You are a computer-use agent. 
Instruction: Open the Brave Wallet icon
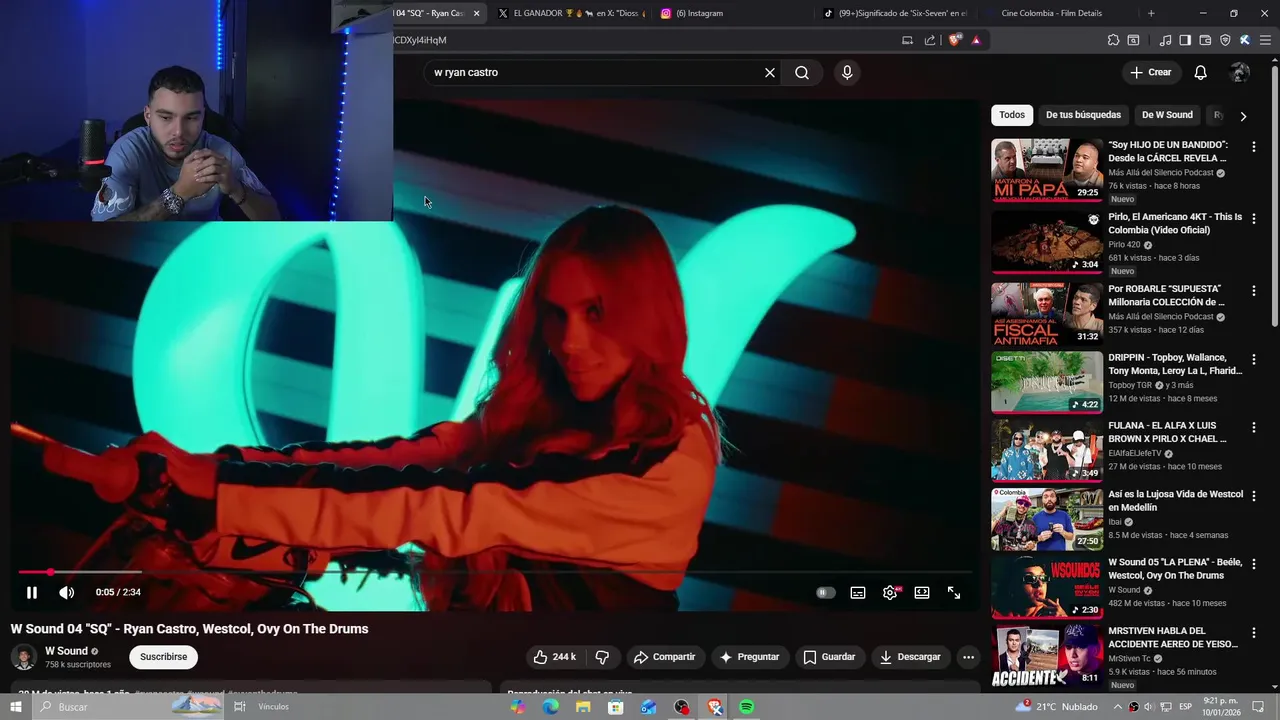pos(1205,40)
